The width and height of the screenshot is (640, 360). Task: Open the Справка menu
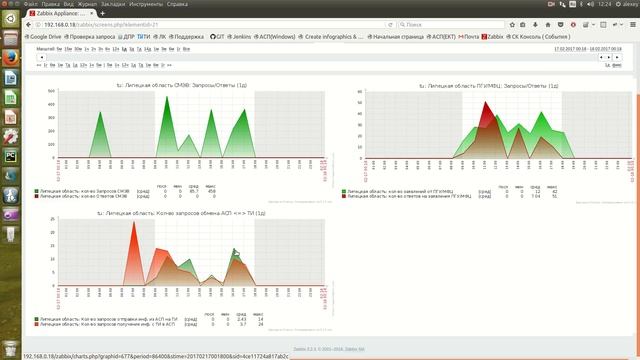coord(177,4)
